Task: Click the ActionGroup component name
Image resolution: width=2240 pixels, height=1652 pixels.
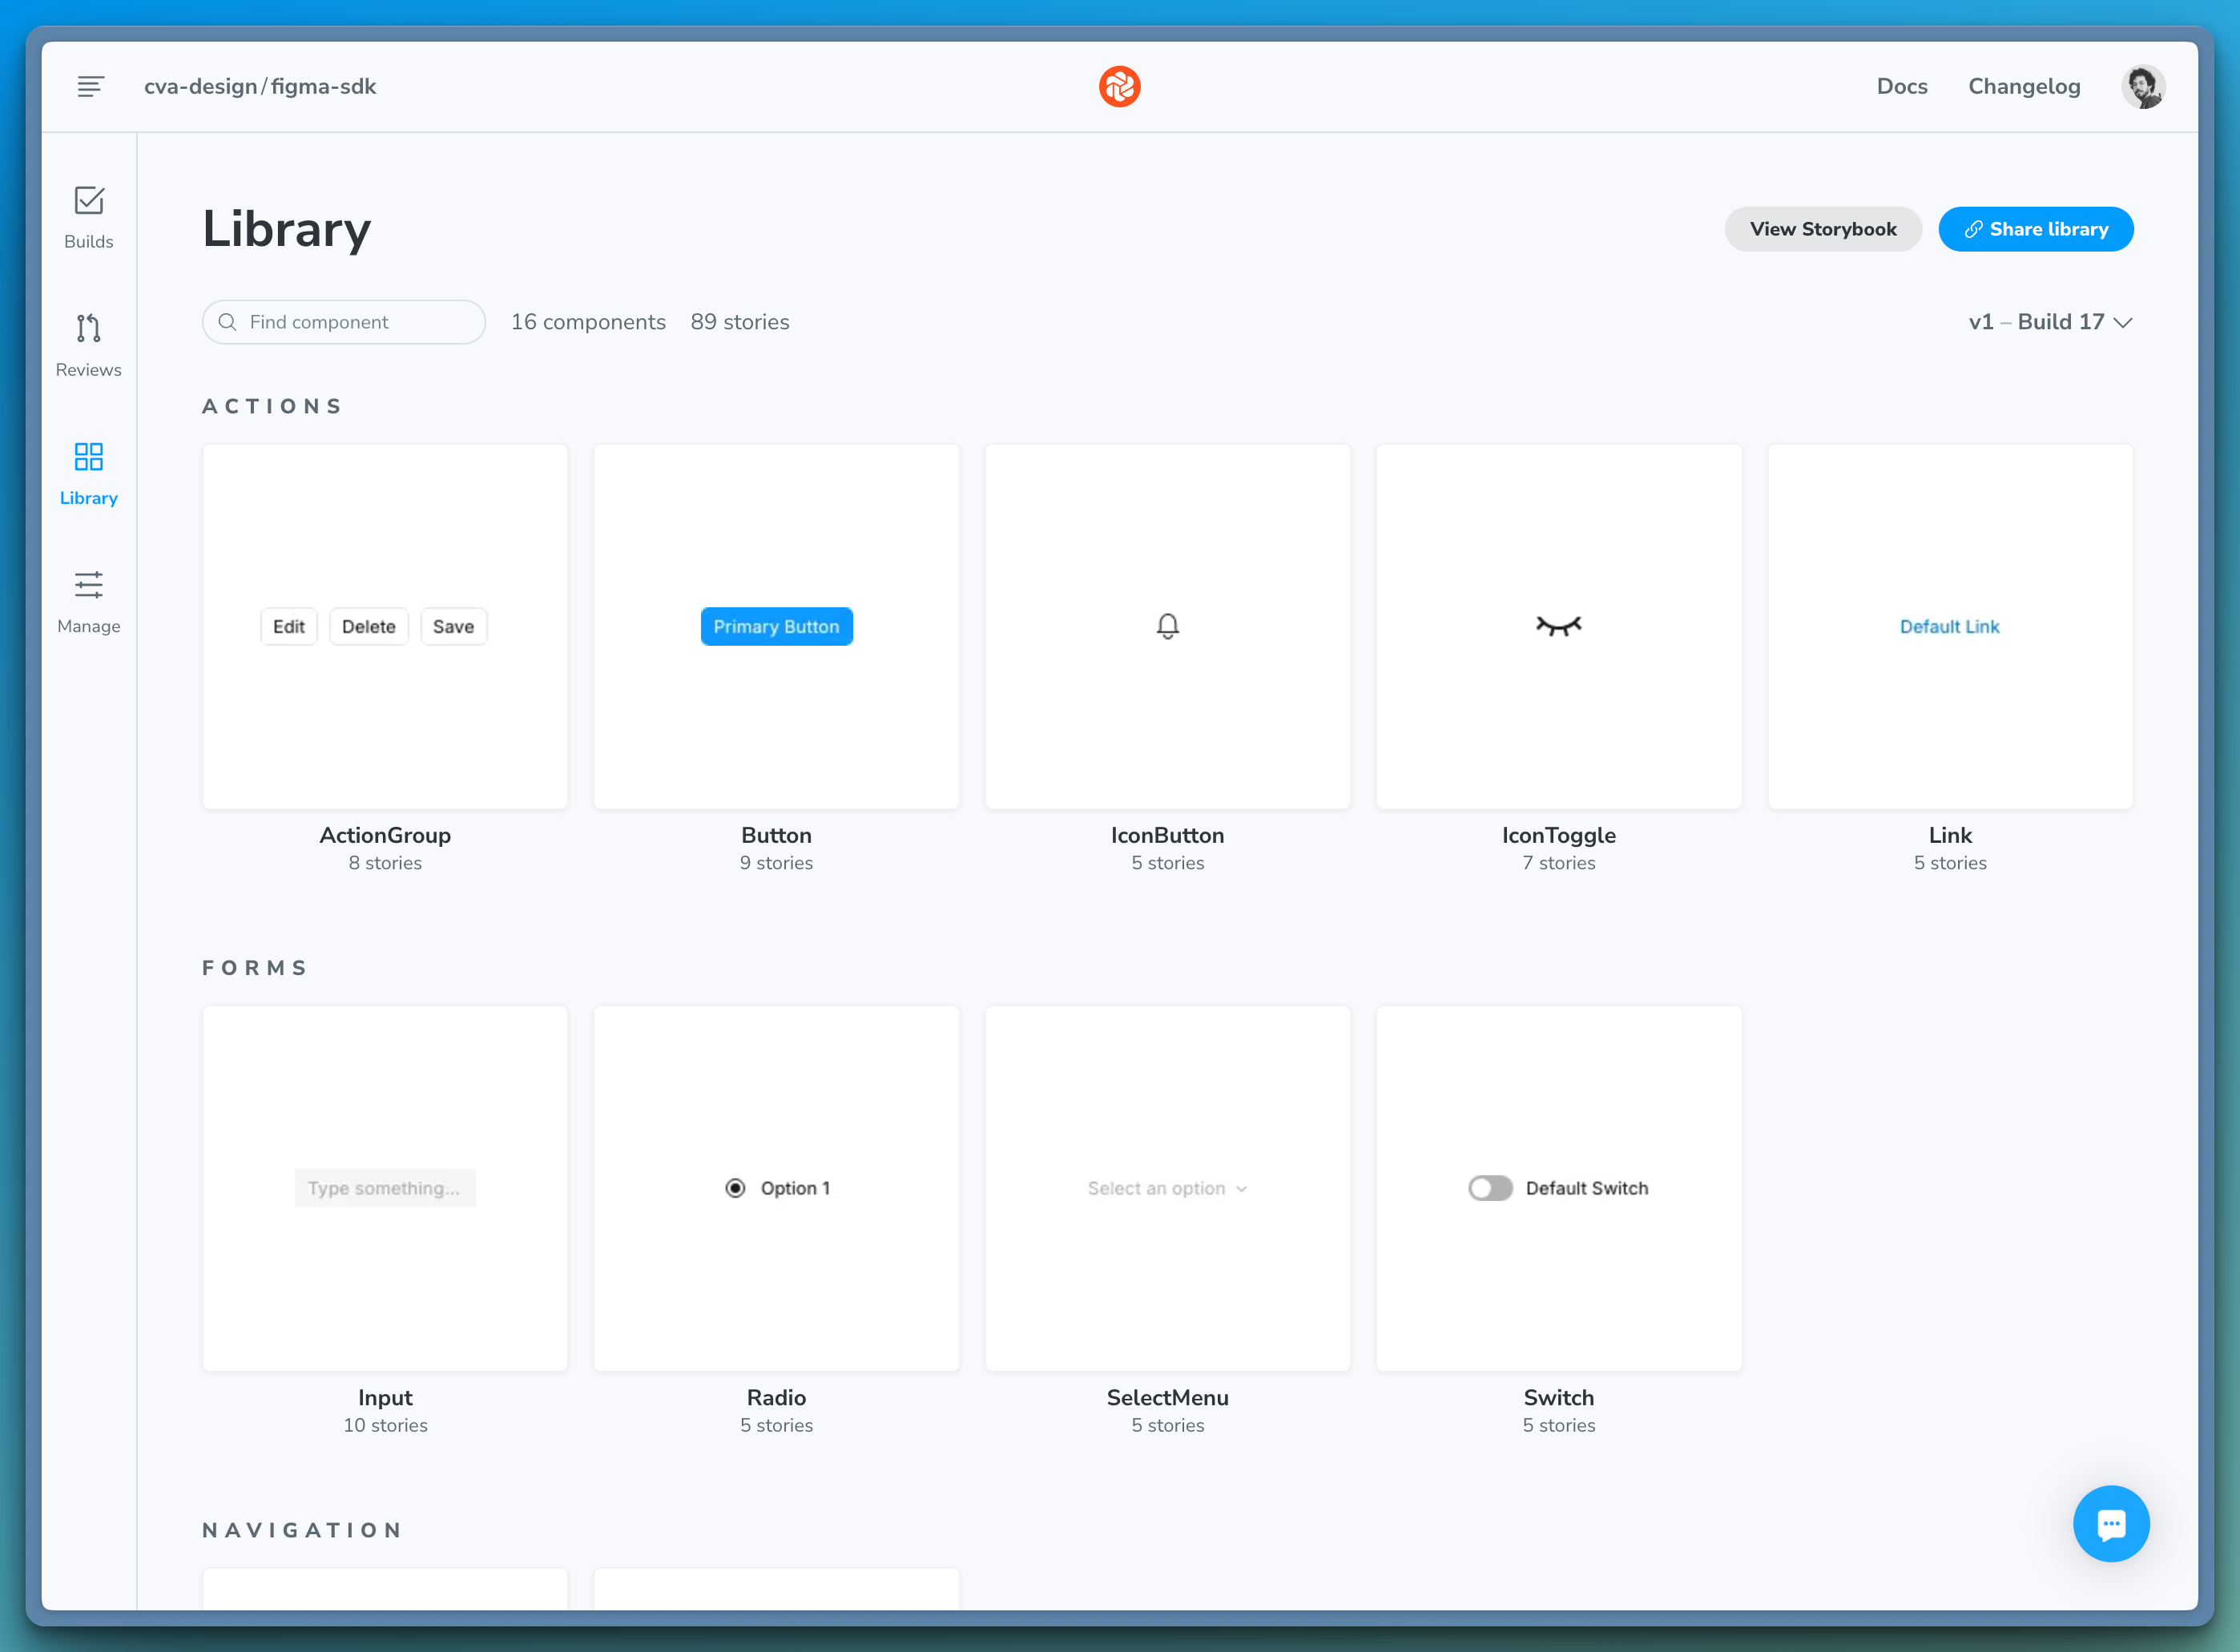Action: 385,835
